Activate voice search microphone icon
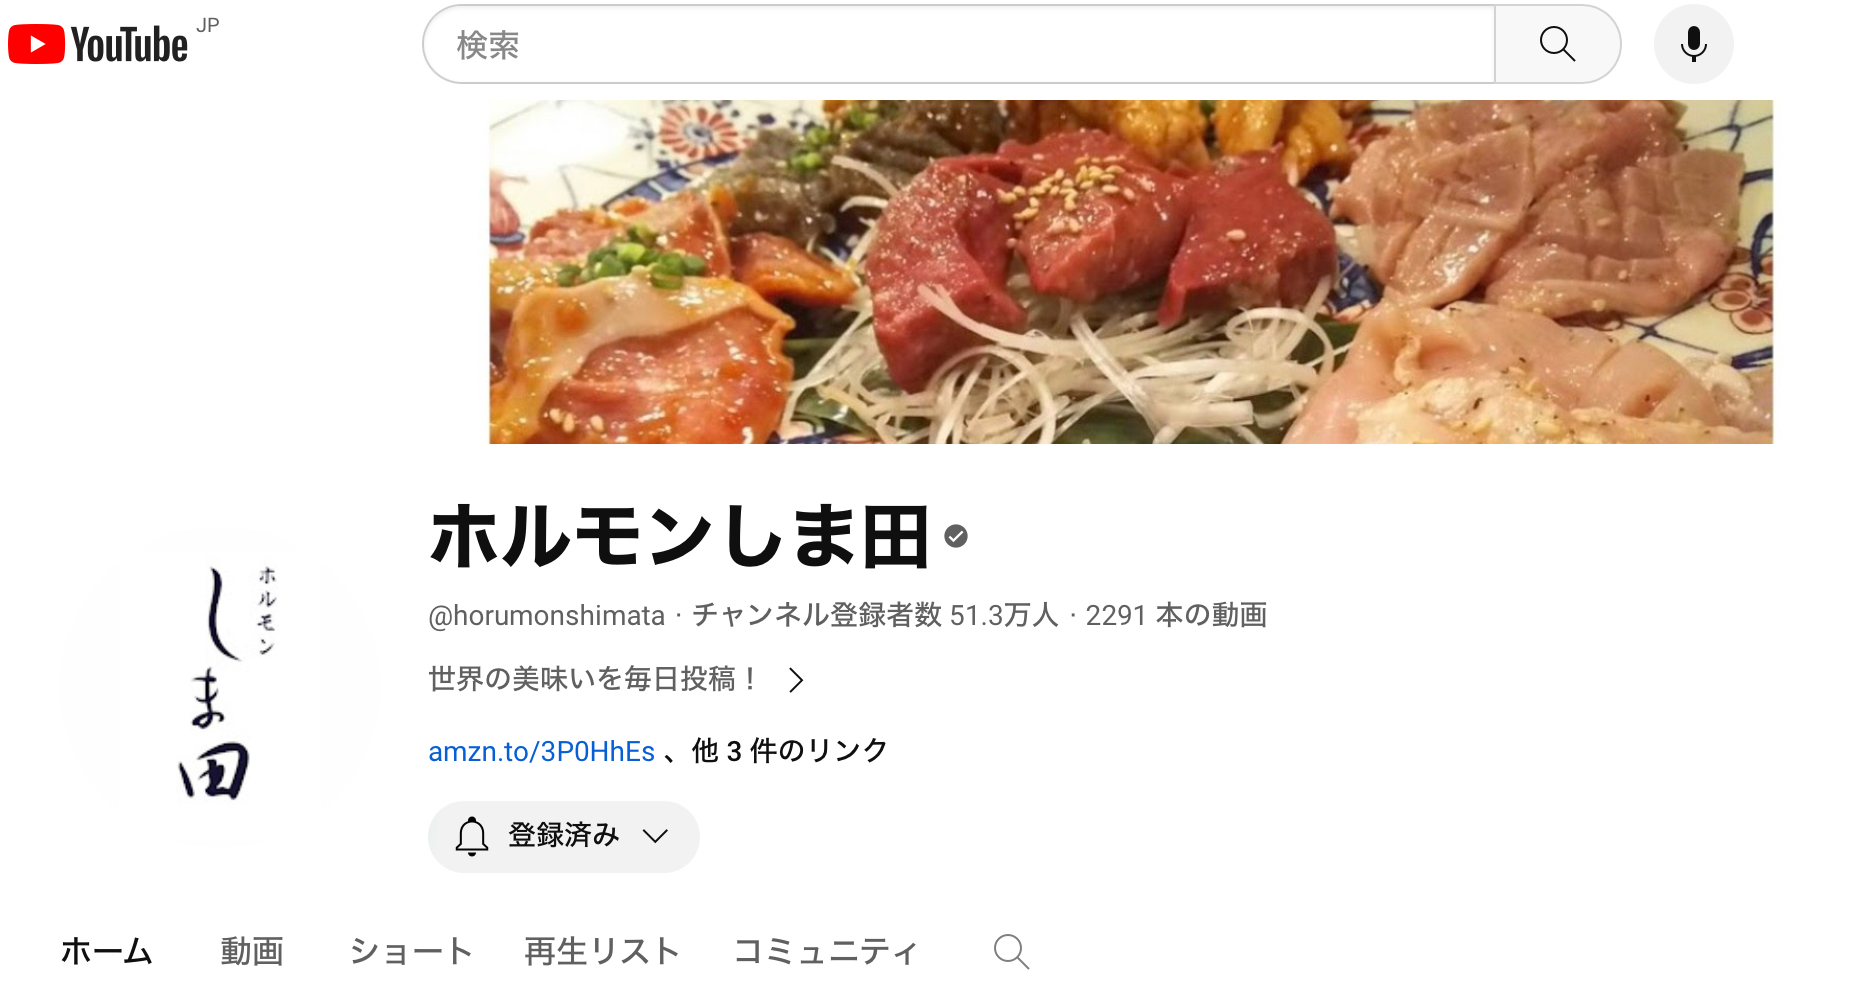The width and height of the screenshot is (1873, 992). coord(1693,44)
